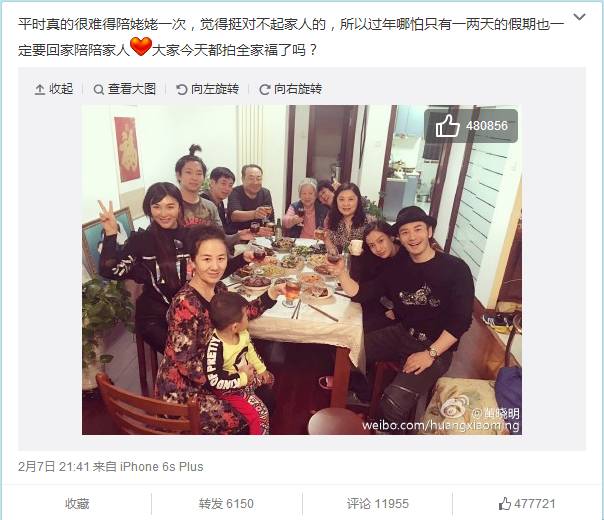Viewport: 604px width, 520px height.
Task: Open weibo.com/huangxiaoming watermark link
Action: pos(441,426)
